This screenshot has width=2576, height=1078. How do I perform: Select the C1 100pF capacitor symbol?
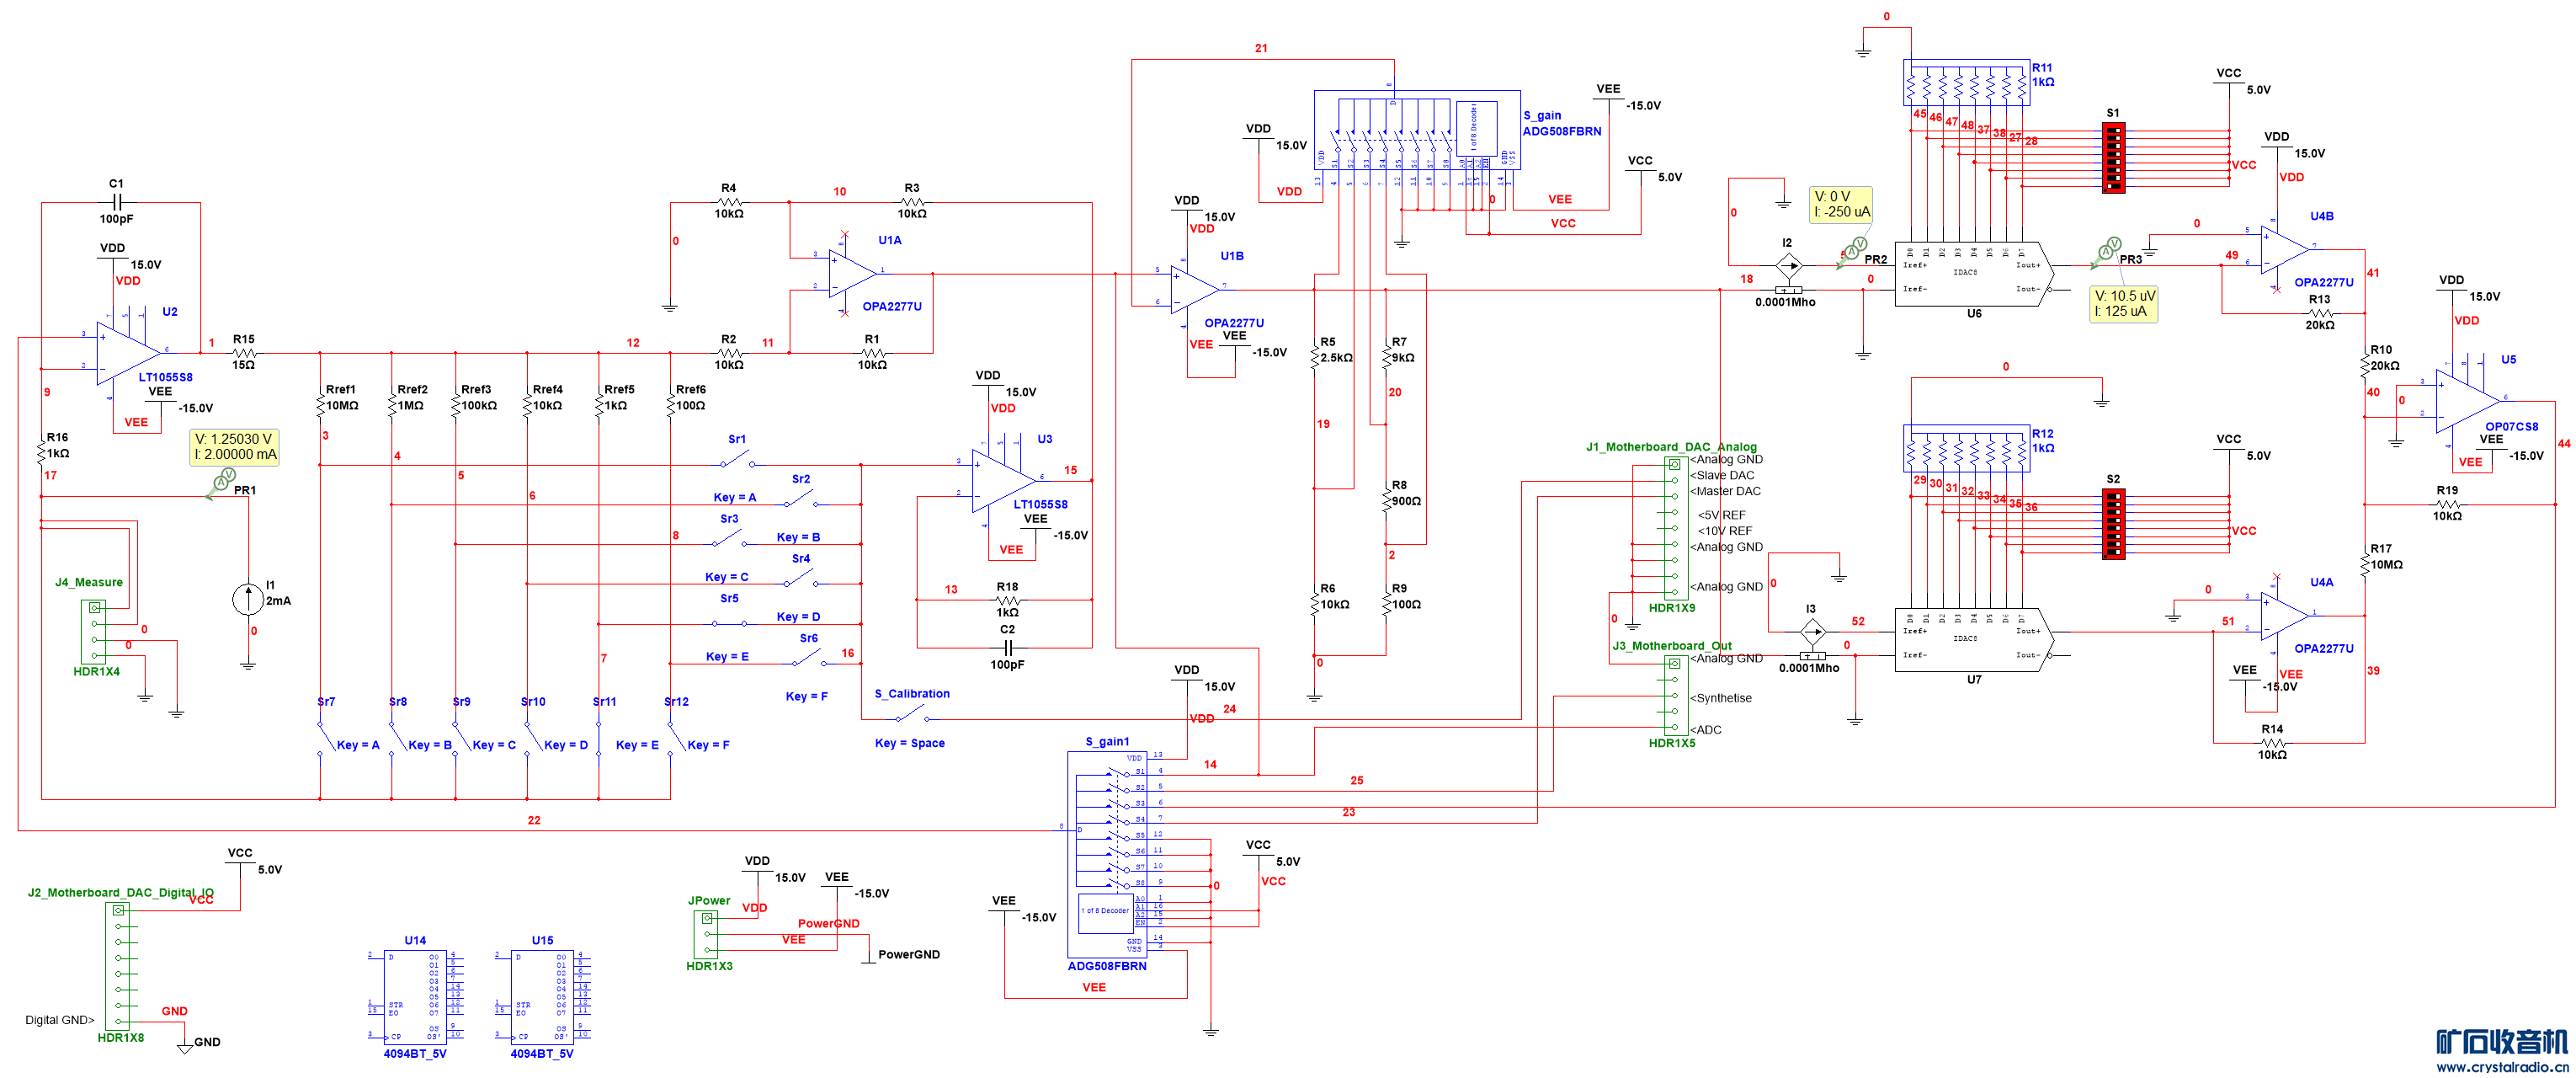(x=116, y=202)
